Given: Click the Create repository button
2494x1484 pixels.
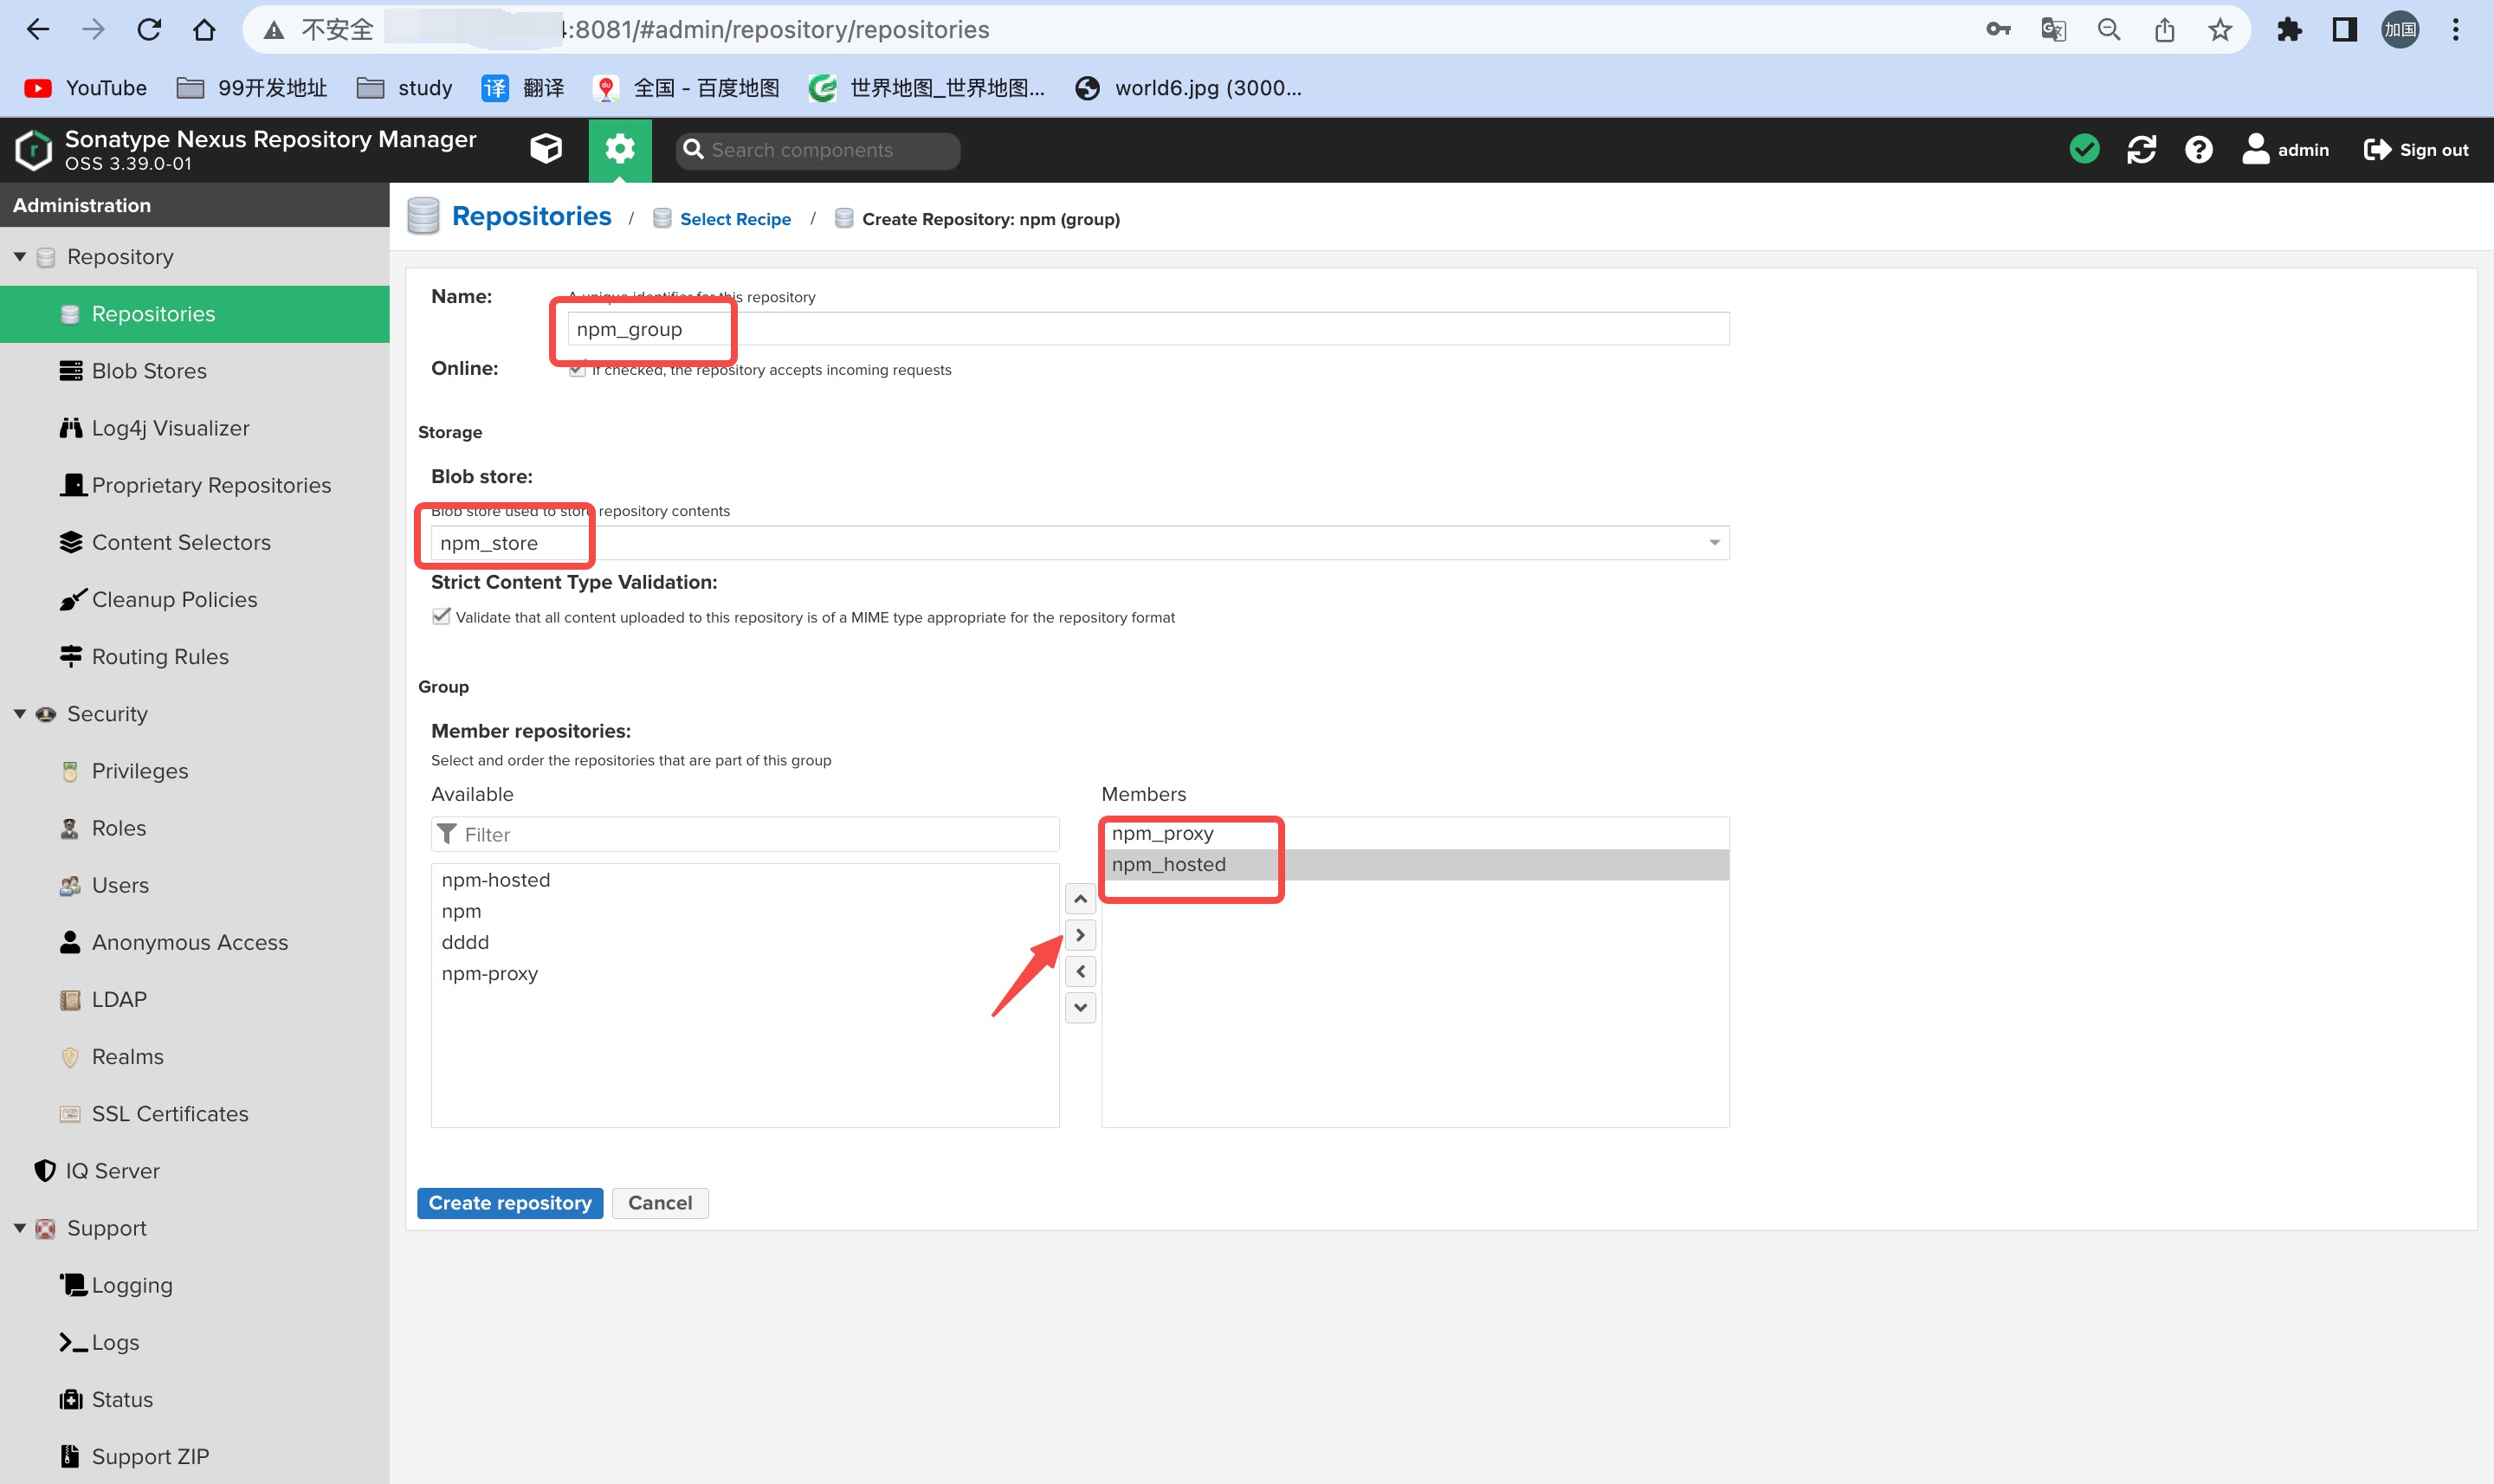Looking at the screenshot, I should (x=510, y=1203).
